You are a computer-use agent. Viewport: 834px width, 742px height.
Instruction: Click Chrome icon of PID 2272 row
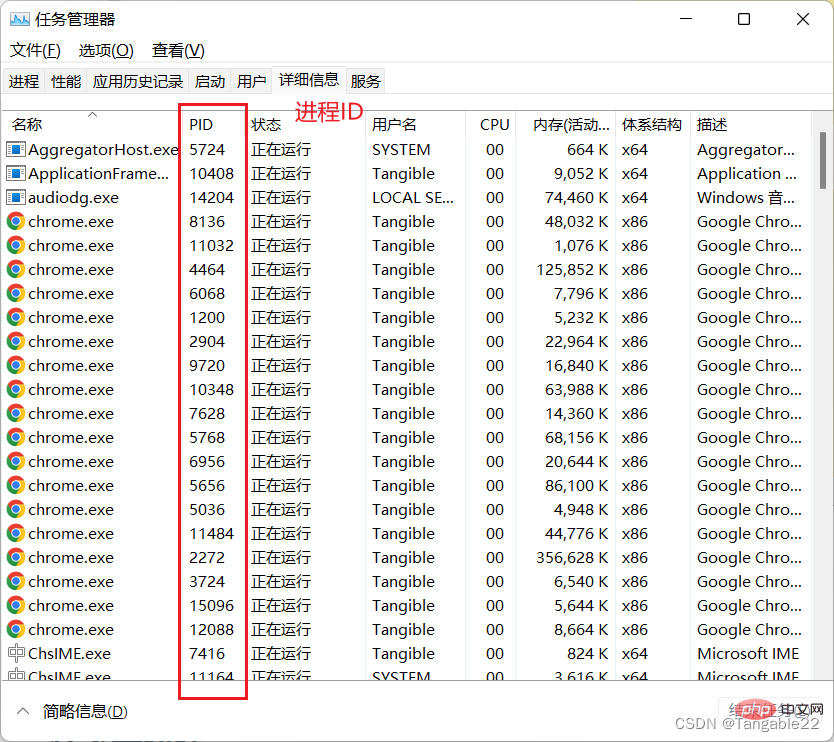pos(16,557)
